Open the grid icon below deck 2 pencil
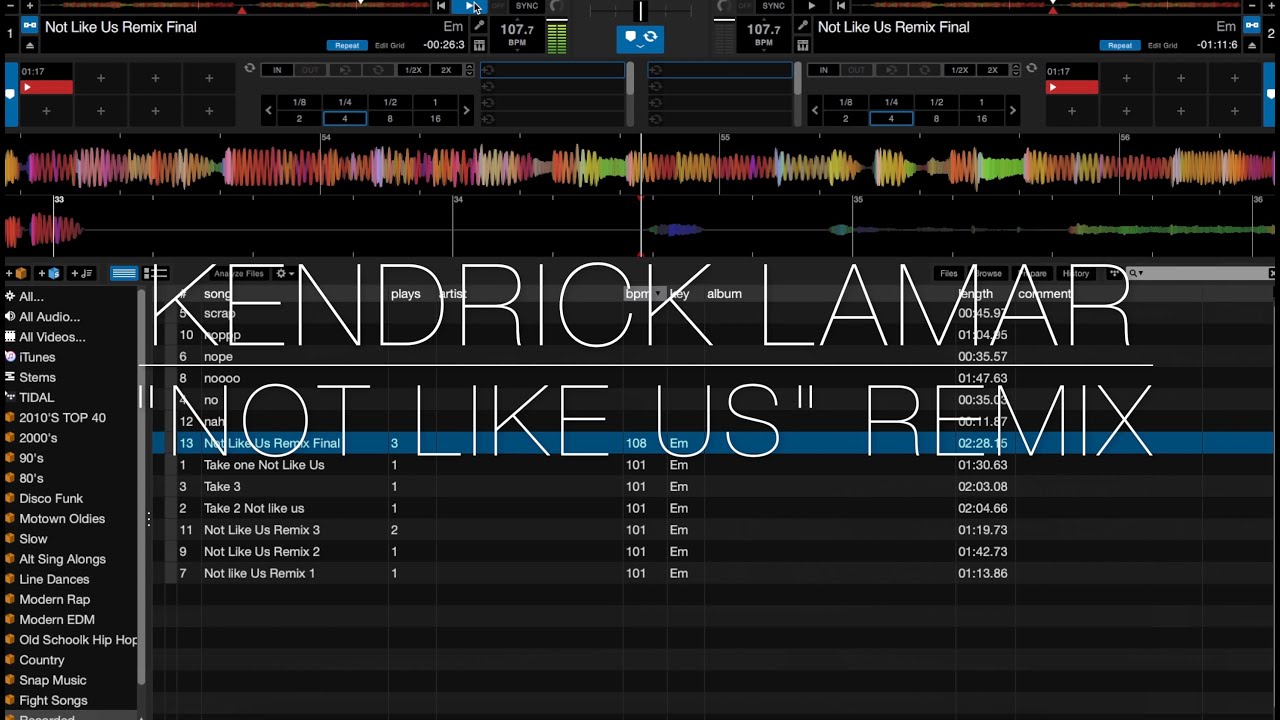 [x=802, y=45]
